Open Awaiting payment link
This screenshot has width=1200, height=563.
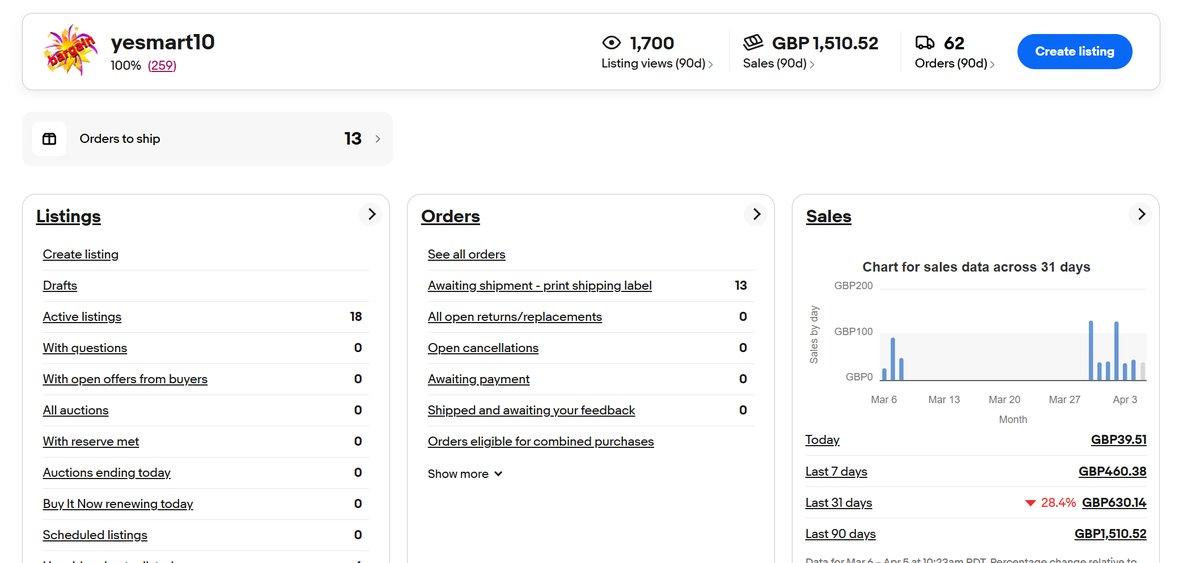[x=479, y=379]
